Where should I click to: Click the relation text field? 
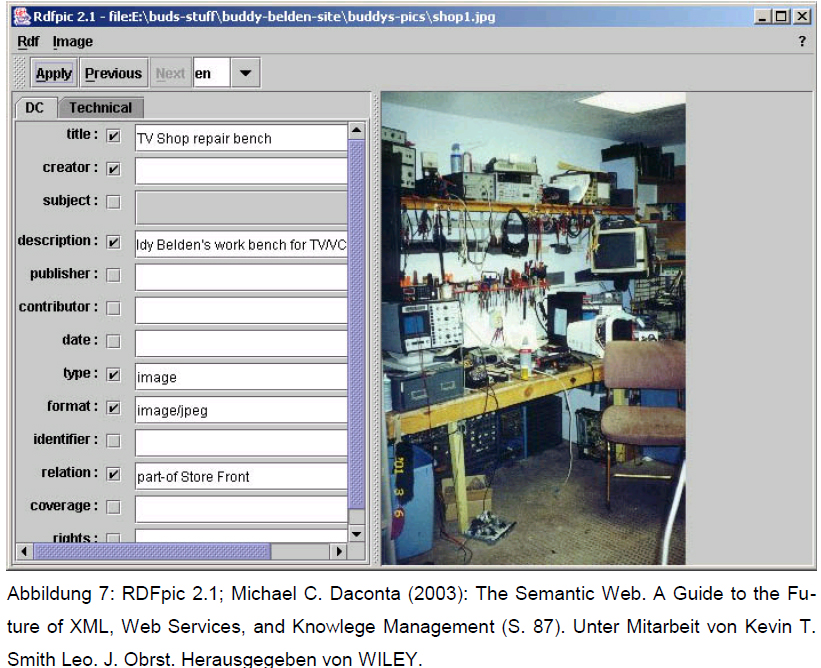coord(240,477)
